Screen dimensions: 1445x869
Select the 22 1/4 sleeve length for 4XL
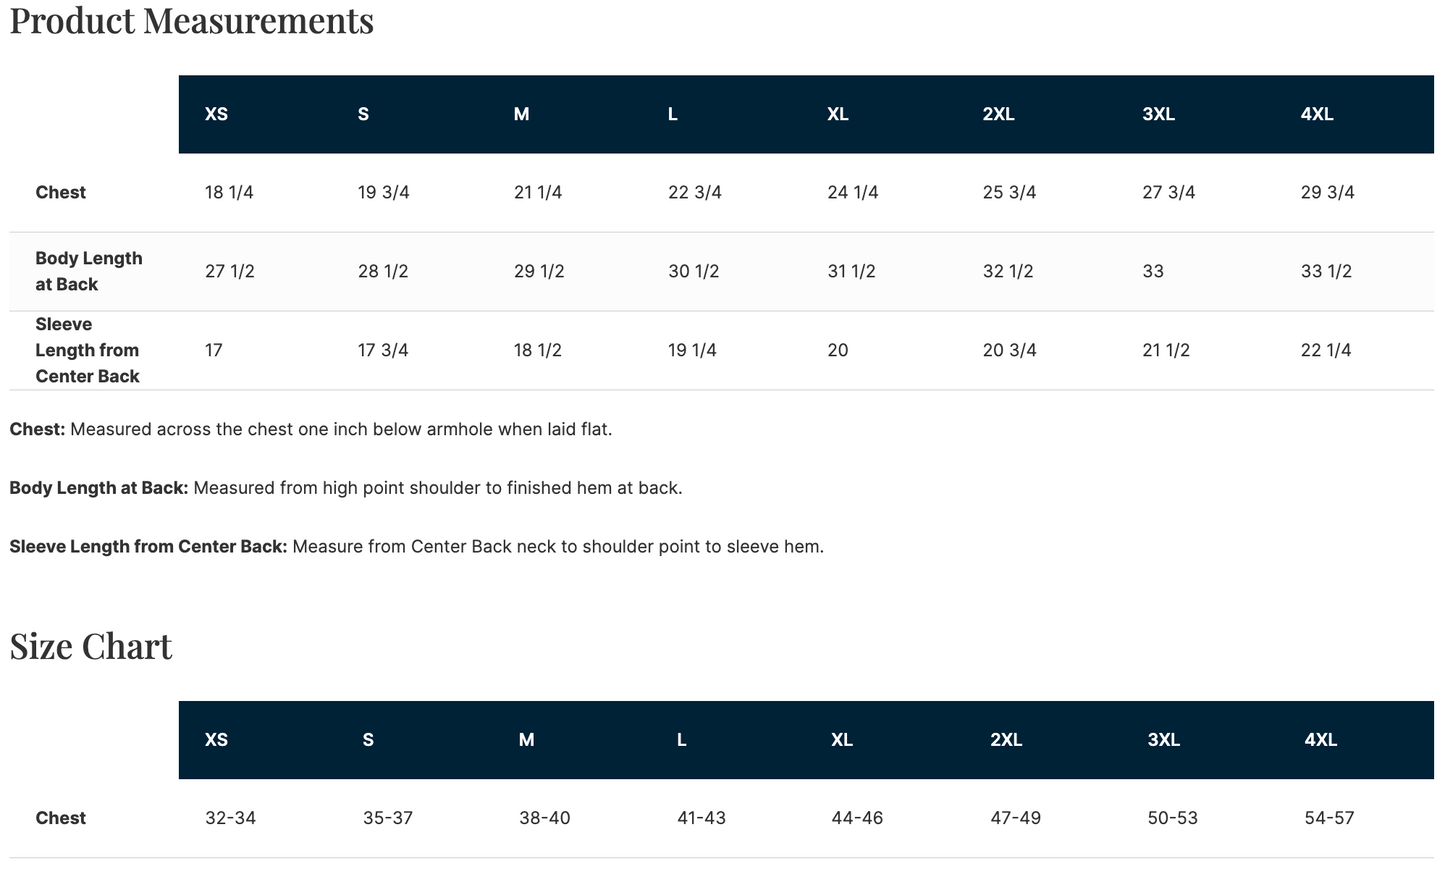pyautogui.click(x=1326, y=350)
